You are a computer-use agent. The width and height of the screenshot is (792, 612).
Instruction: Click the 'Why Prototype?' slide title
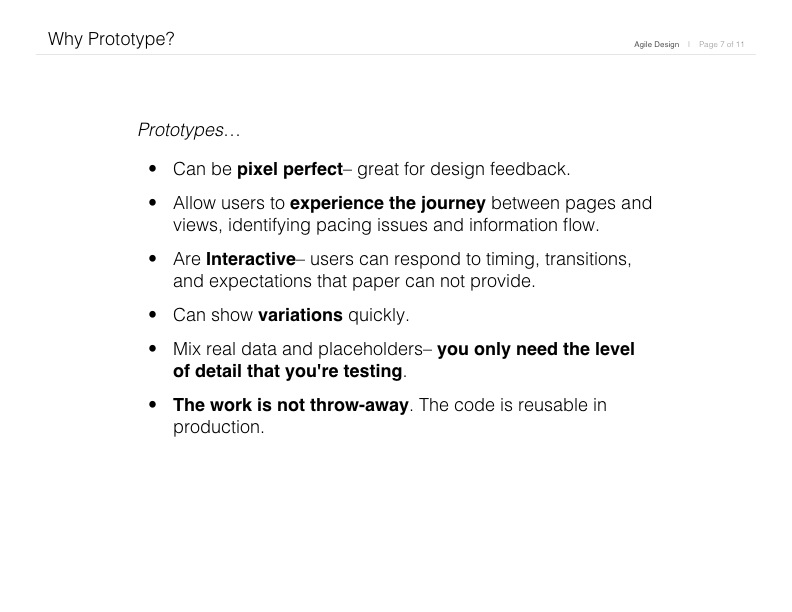111,39
